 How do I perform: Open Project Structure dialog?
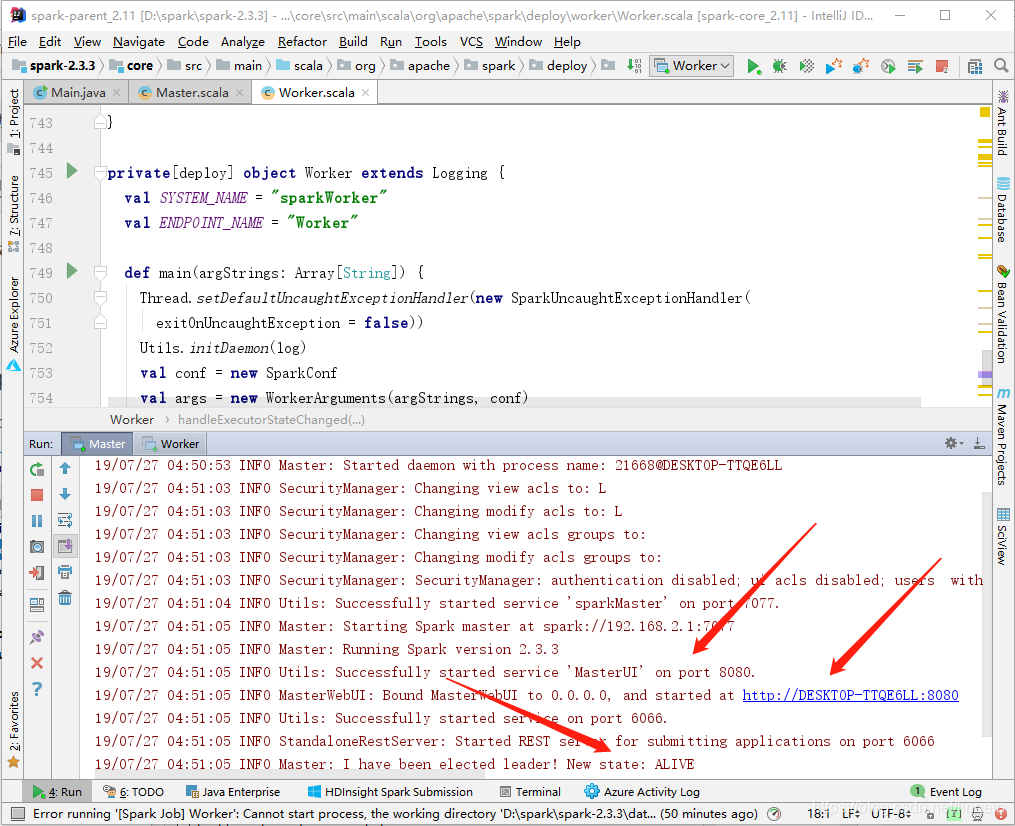(x=975, y=66)
